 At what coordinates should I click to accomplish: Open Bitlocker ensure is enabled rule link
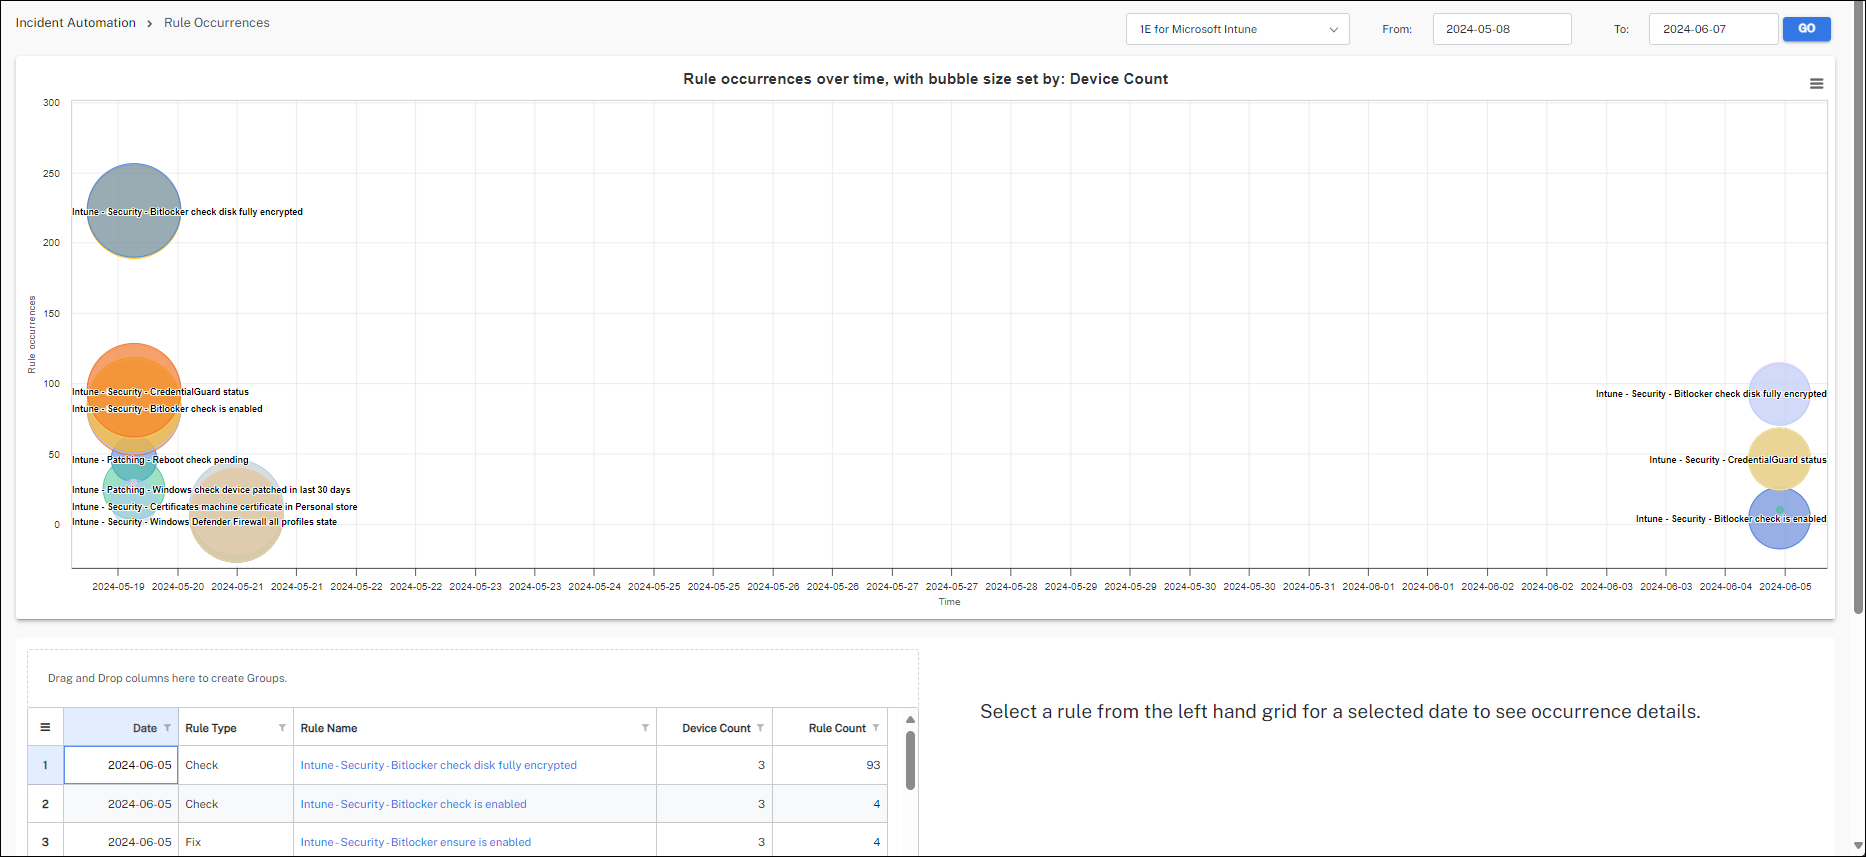click(x=415, y=842)
